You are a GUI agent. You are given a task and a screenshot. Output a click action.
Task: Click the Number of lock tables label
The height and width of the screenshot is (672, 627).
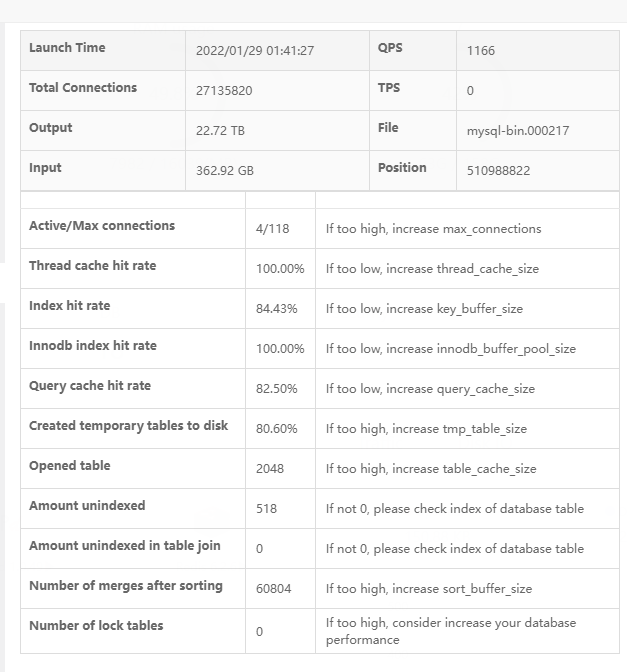(96, 626)
